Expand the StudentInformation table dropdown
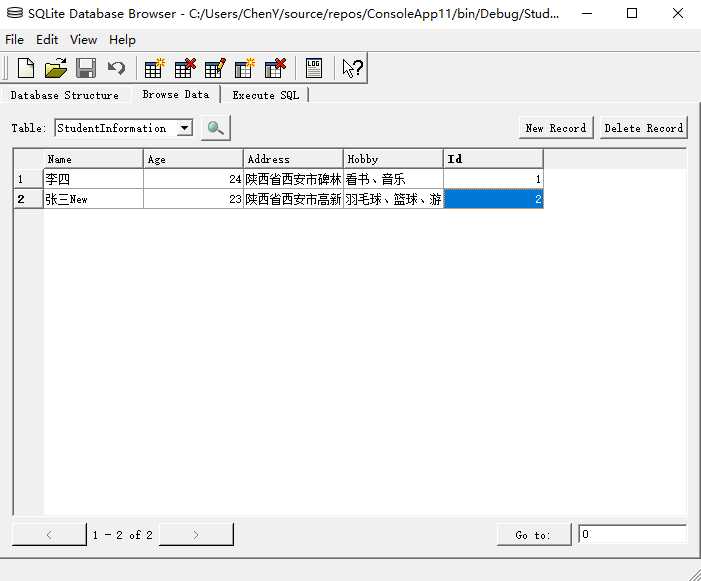 pyautogui.click(x=184, y=128)
